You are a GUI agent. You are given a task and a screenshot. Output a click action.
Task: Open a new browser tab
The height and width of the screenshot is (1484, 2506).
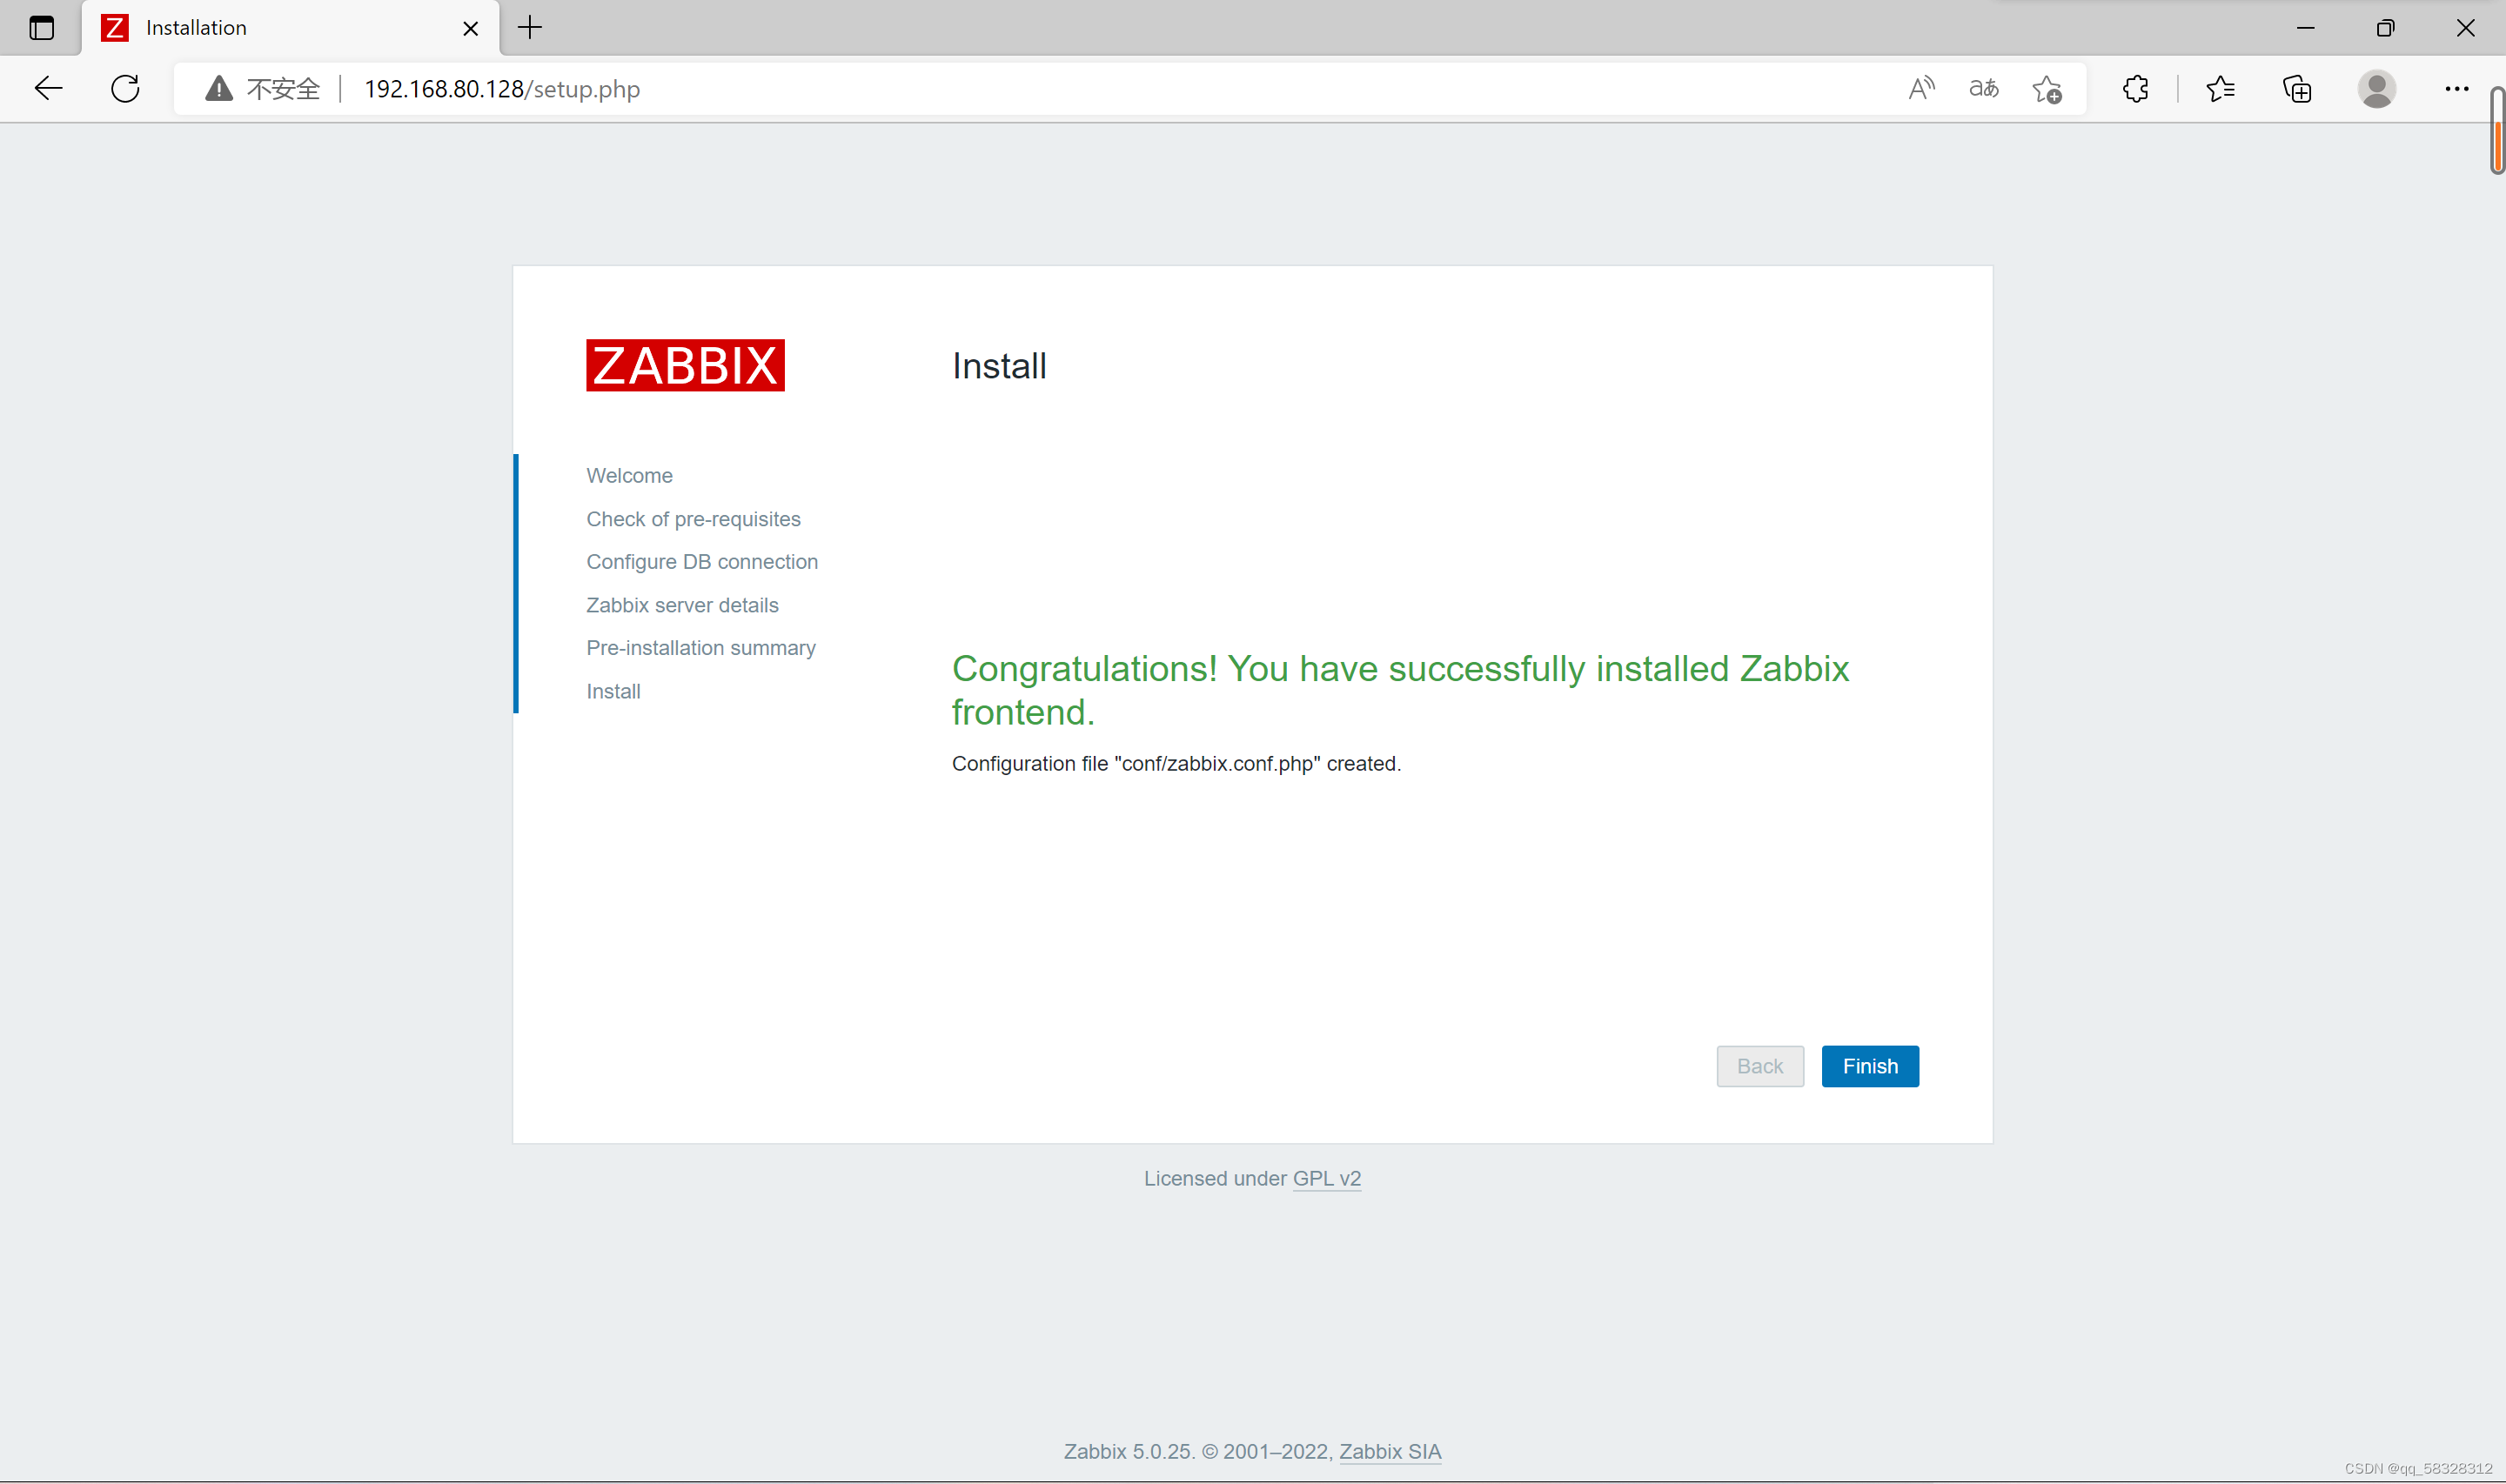point(530,28)
